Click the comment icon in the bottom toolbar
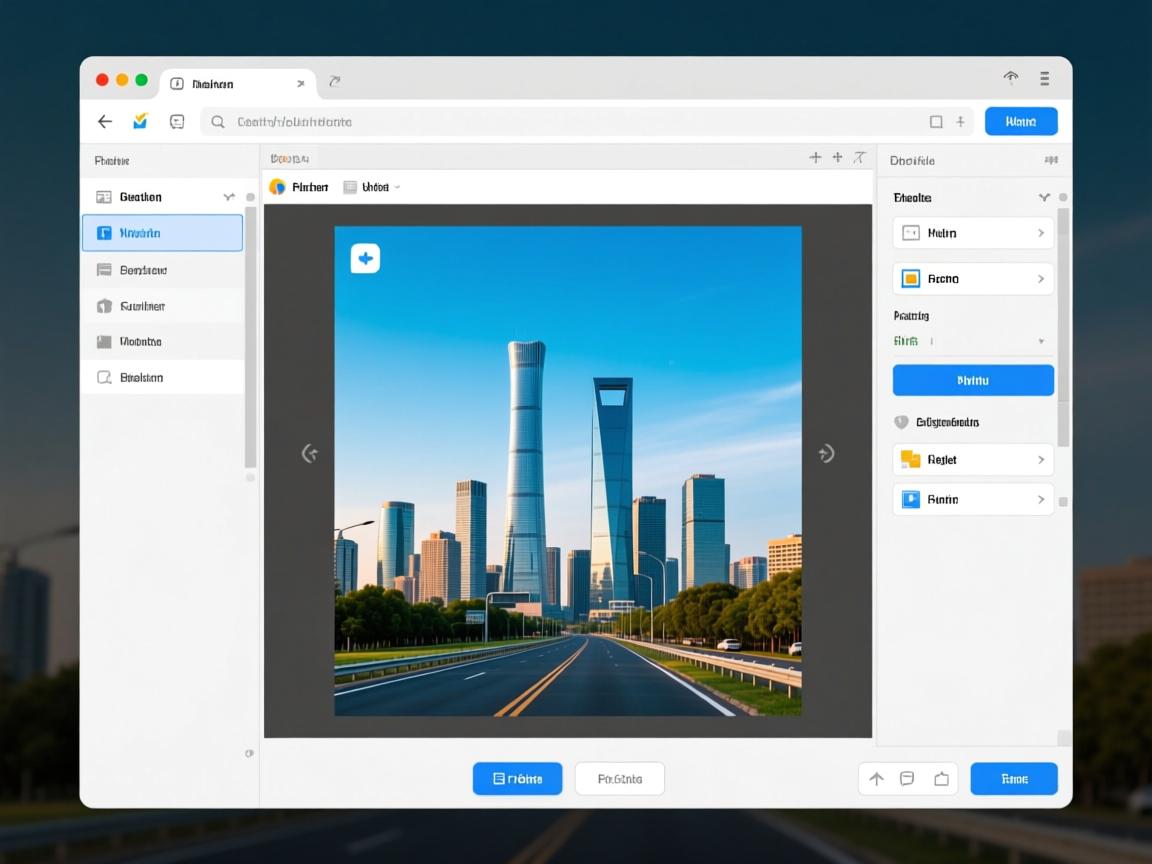 907,779
